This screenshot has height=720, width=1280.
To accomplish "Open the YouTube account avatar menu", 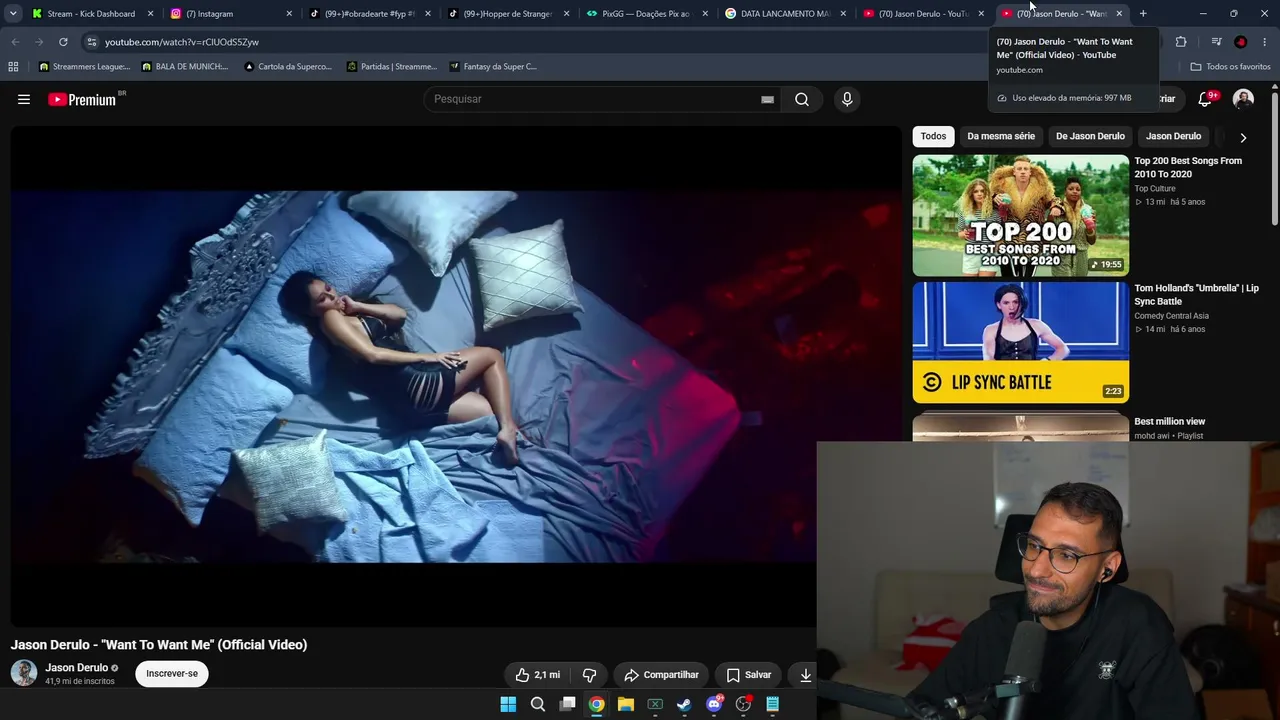I will 1243,99.
